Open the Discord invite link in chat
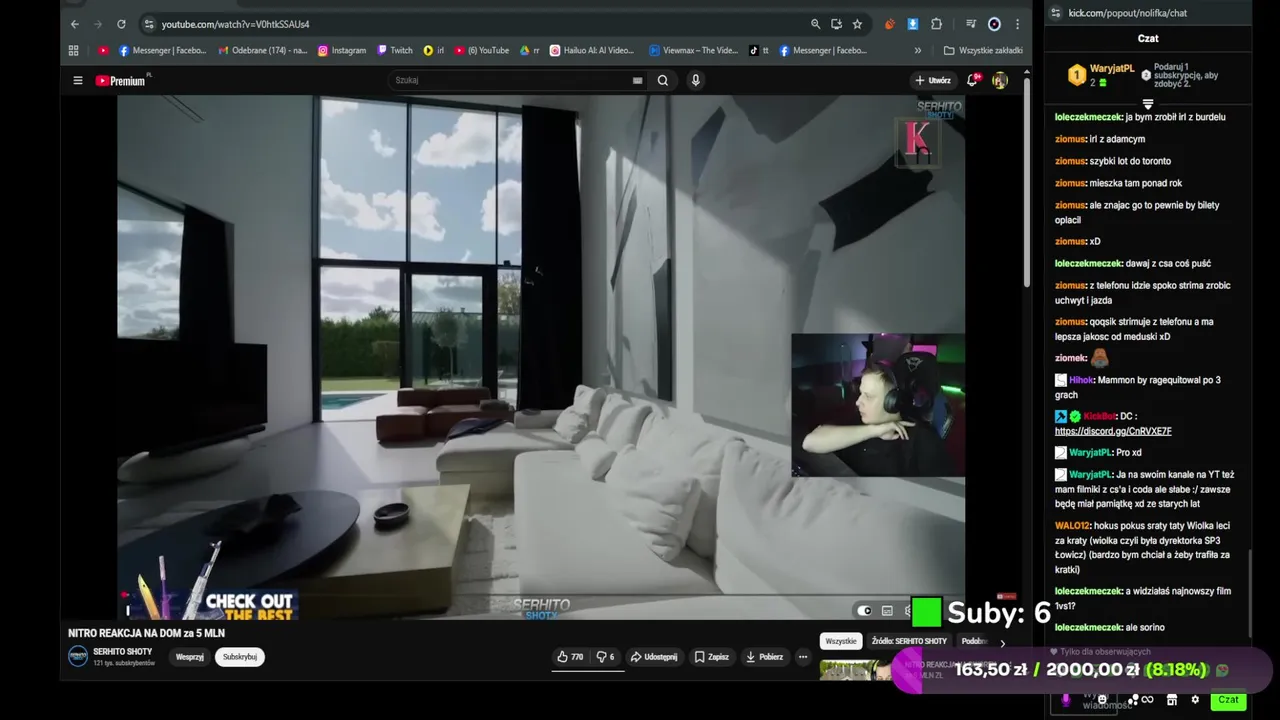This screenshot has height=720, width=1280. pos(1113,431)
